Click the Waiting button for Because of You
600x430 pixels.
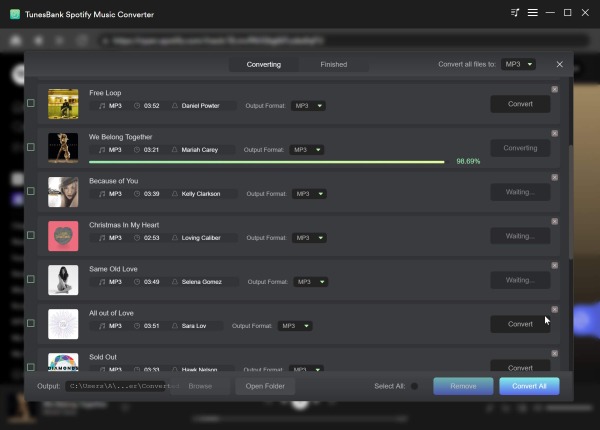pyautogui.click(x=520, y=192)
